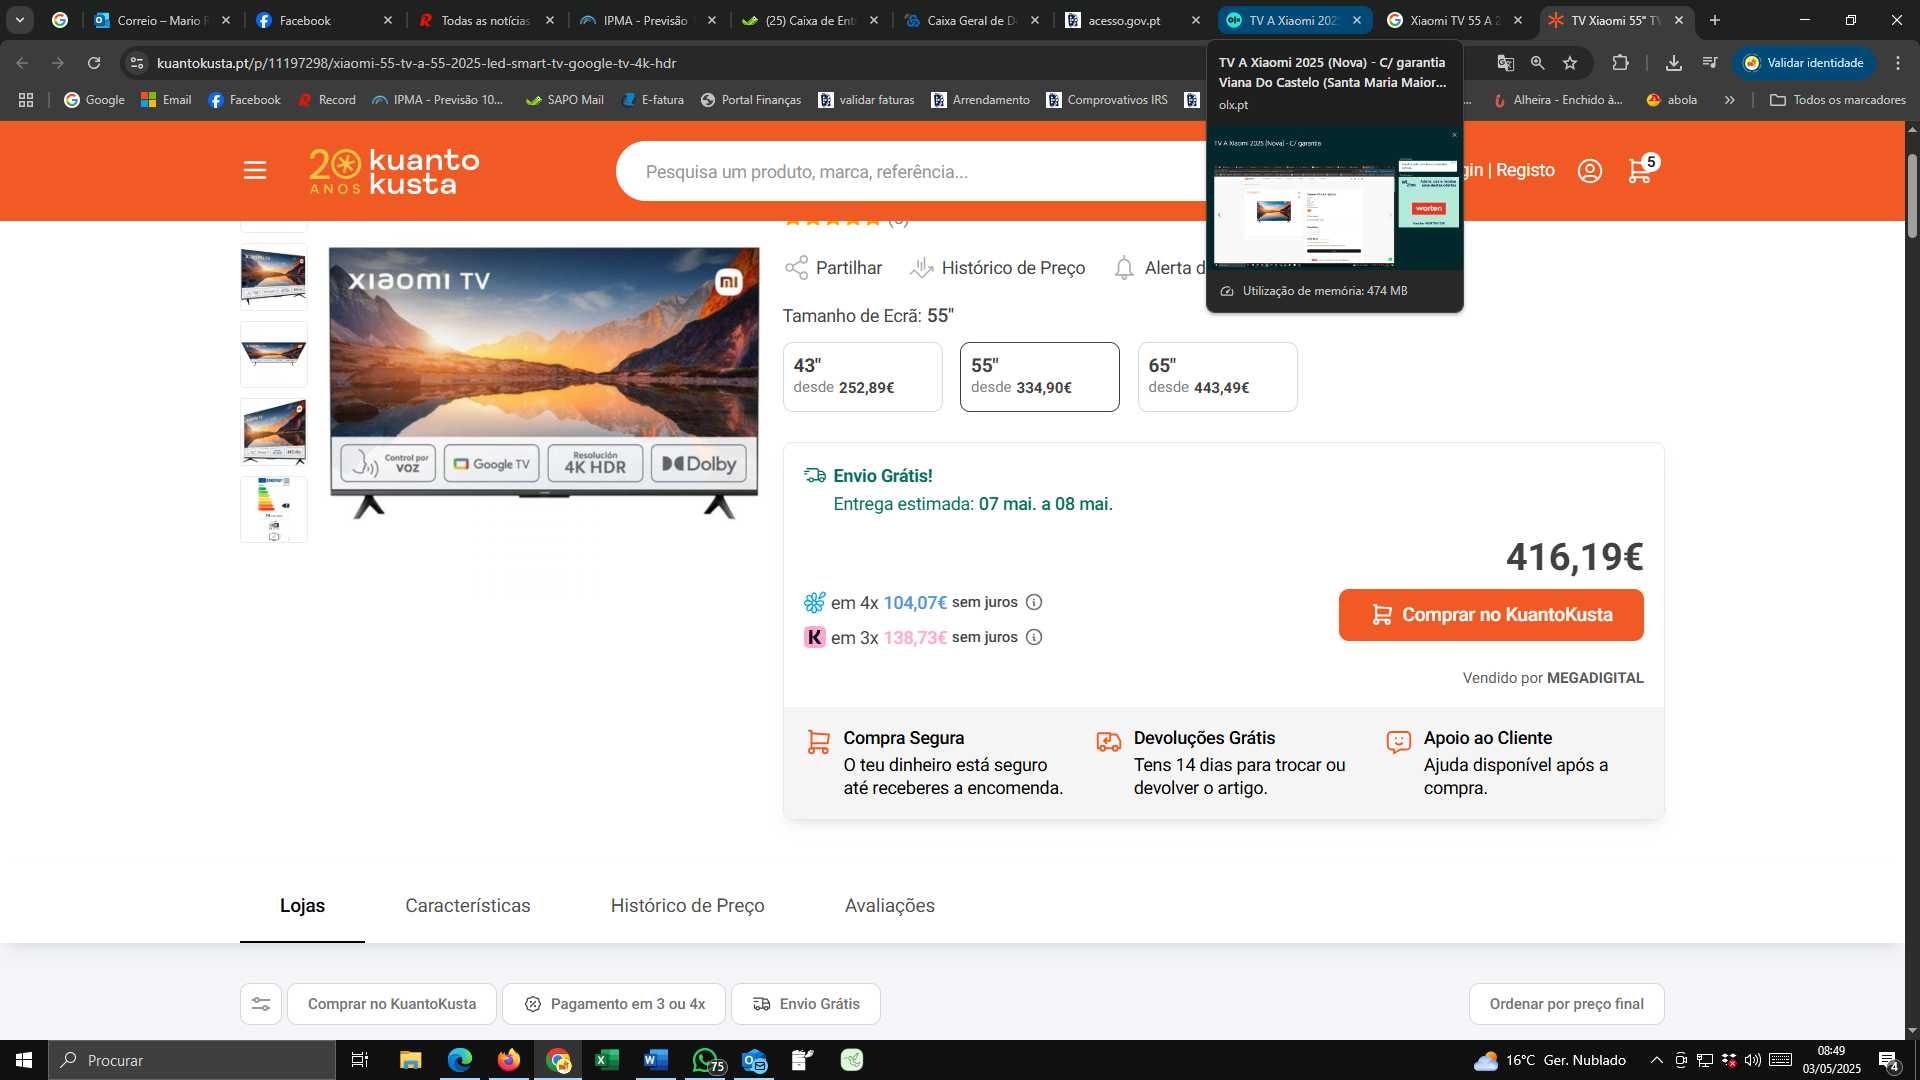Open Task View on taskbar
Viewport: 1920px width, 1080px height.
(360, 1060)
